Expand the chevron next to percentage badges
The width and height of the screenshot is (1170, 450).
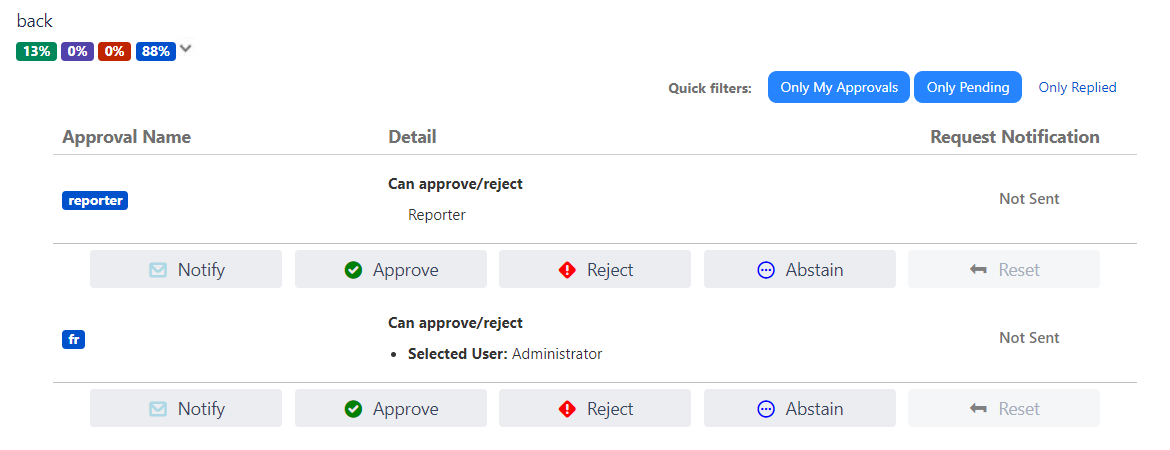[185, 49]
